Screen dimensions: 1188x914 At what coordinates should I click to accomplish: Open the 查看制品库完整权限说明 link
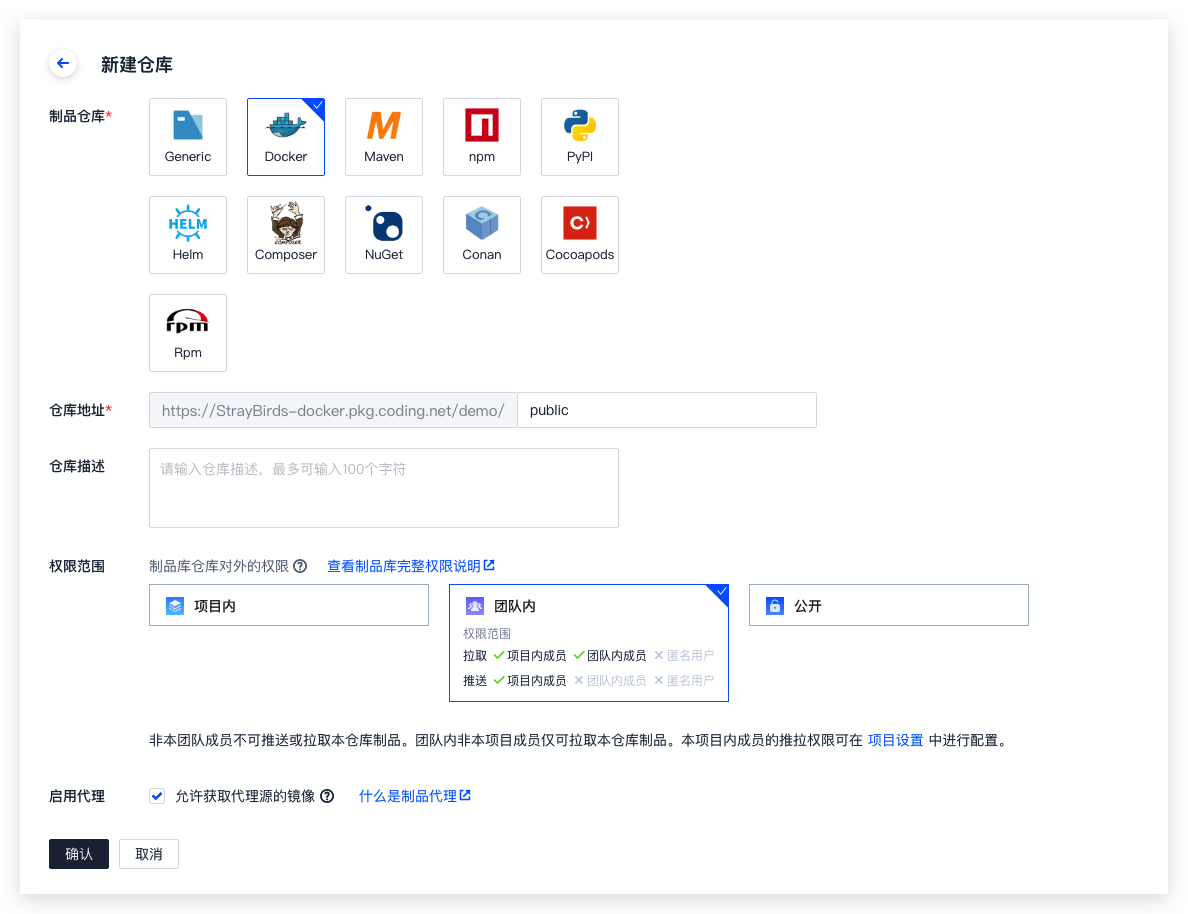[411, 566]
